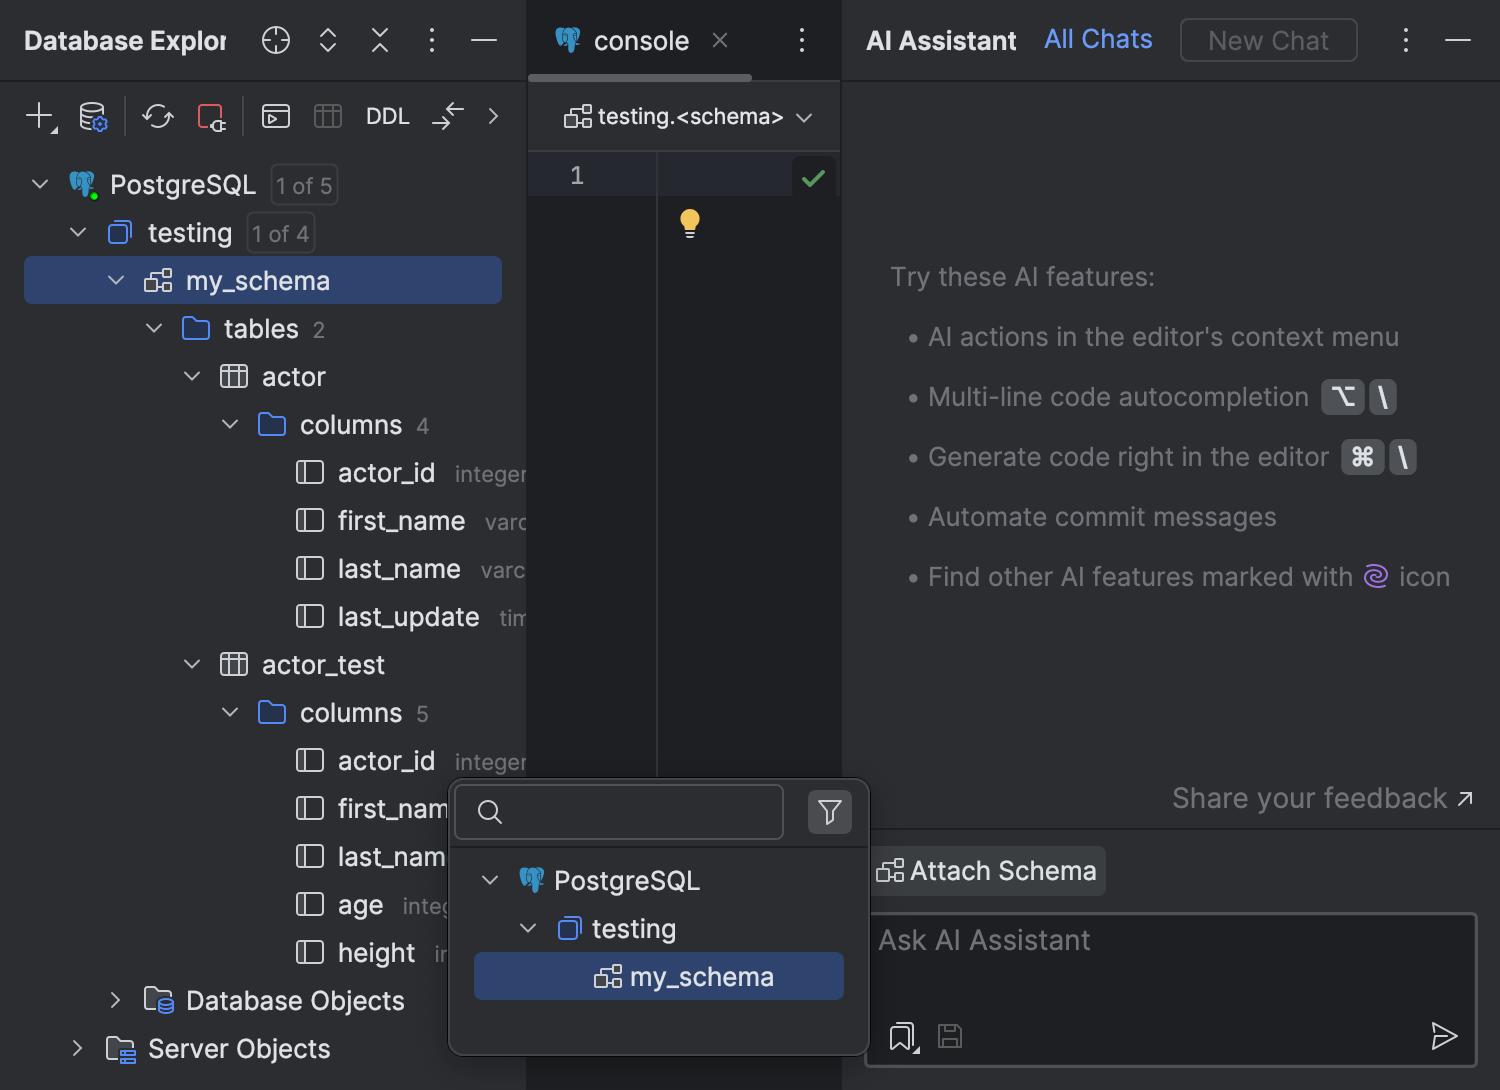This screenshot has width=1500, height=1090.
Task: Open a query console via the play icon
Action: point(275,116)
